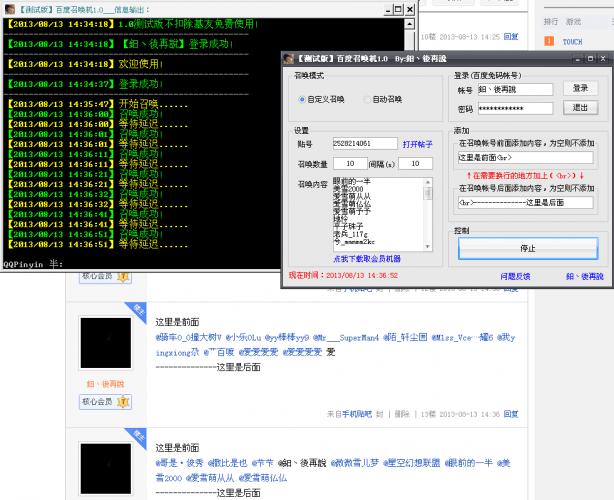Click the console window's title bar icon

10,8
